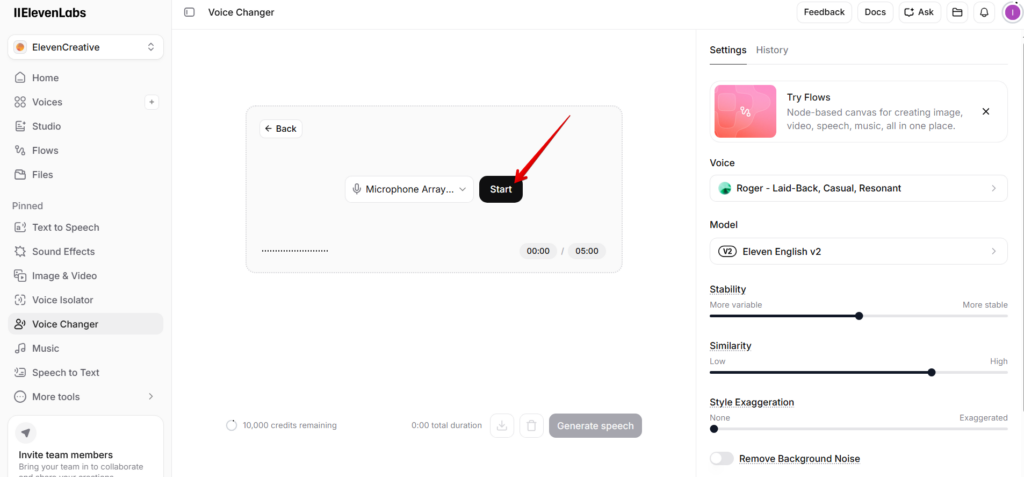Click the Try Flows thumbnail image
Screen dimensions: 1024x477
tap(745, 112)
